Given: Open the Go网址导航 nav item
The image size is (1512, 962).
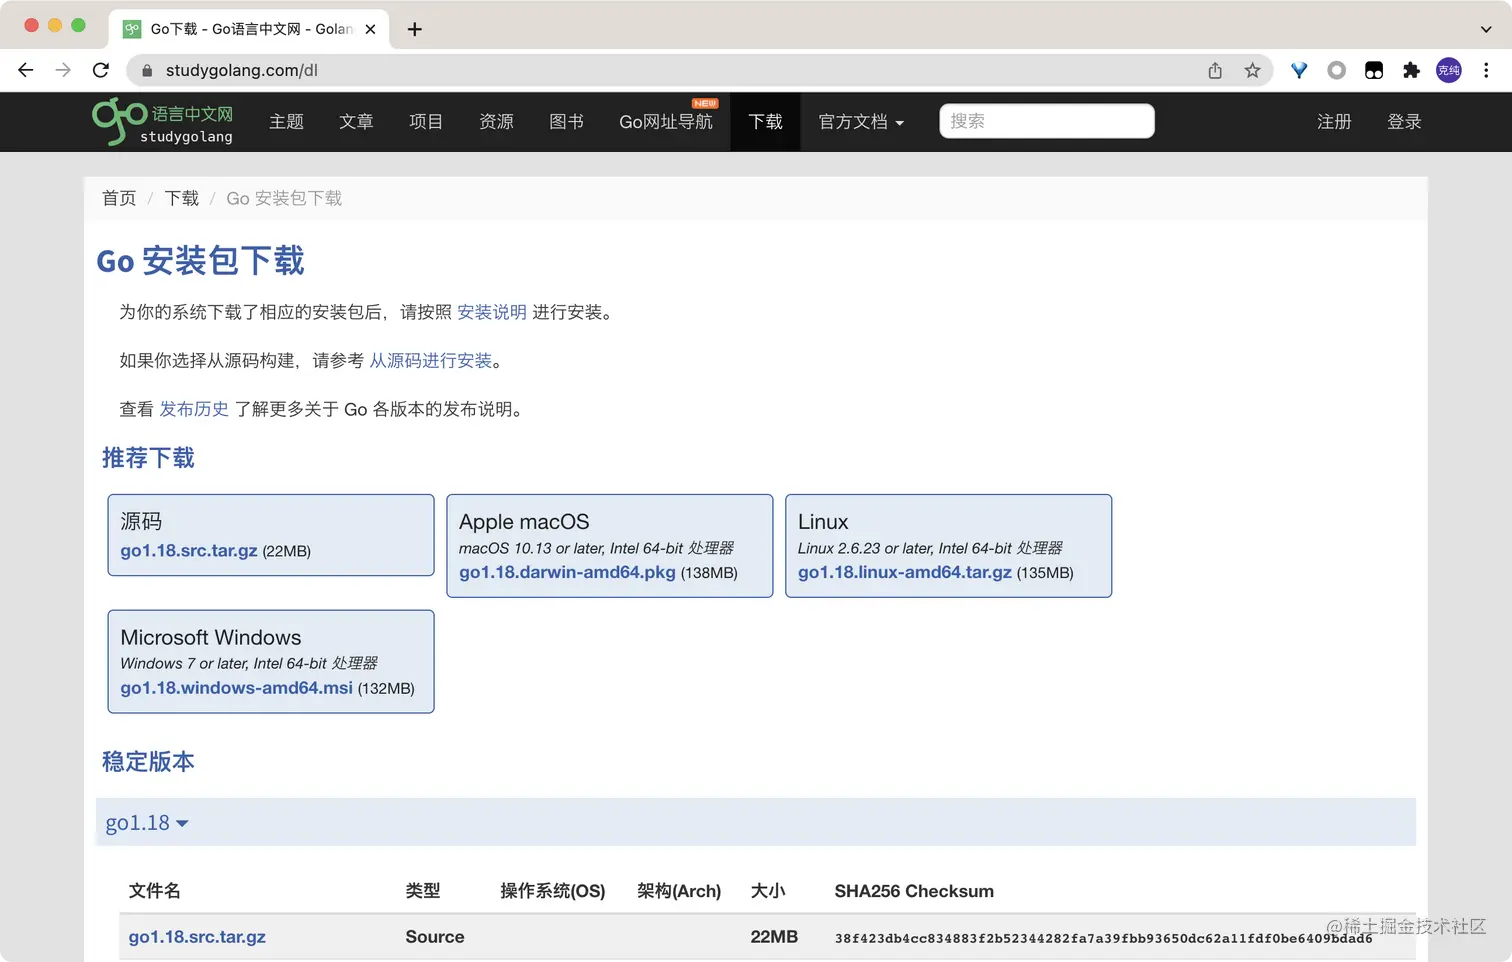Looking at the screenshot, I should 666,122.
